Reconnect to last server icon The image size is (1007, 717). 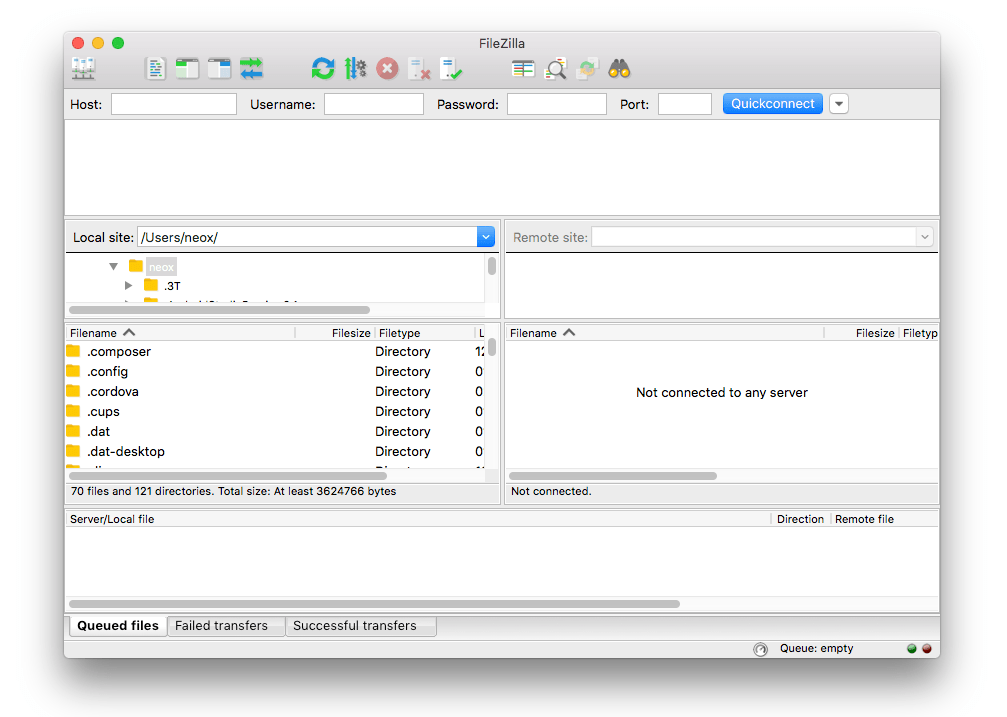451,68
